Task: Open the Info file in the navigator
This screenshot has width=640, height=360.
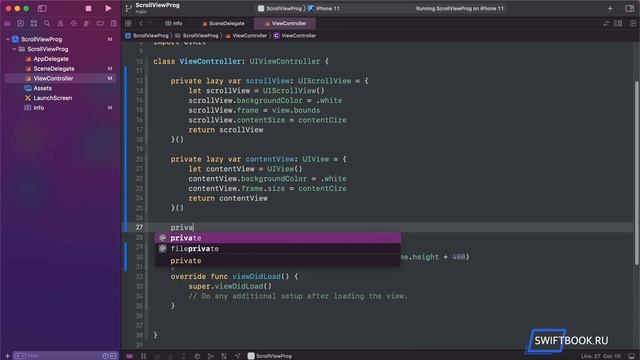Action: tap(39, 108)
